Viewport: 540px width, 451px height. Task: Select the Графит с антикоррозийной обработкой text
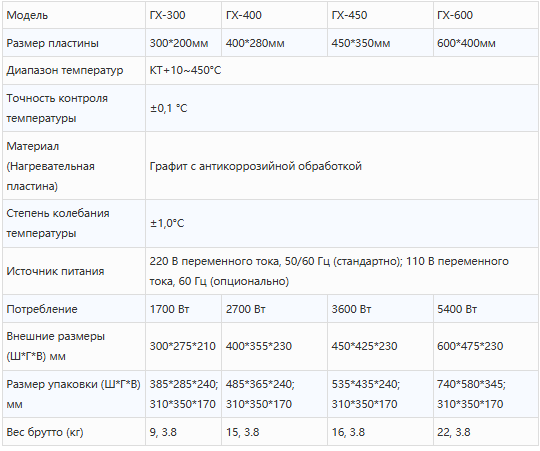click(256, 166)
